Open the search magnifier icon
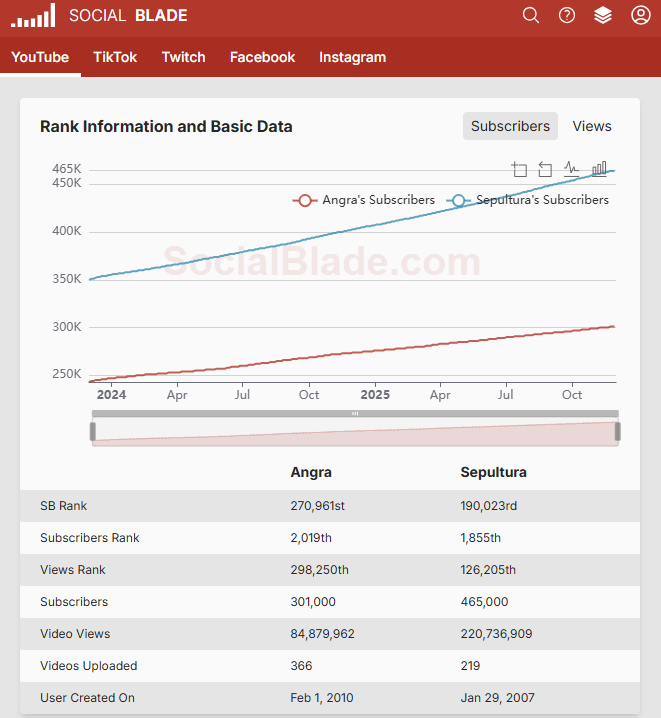The image size is (661, 718). 531,15
